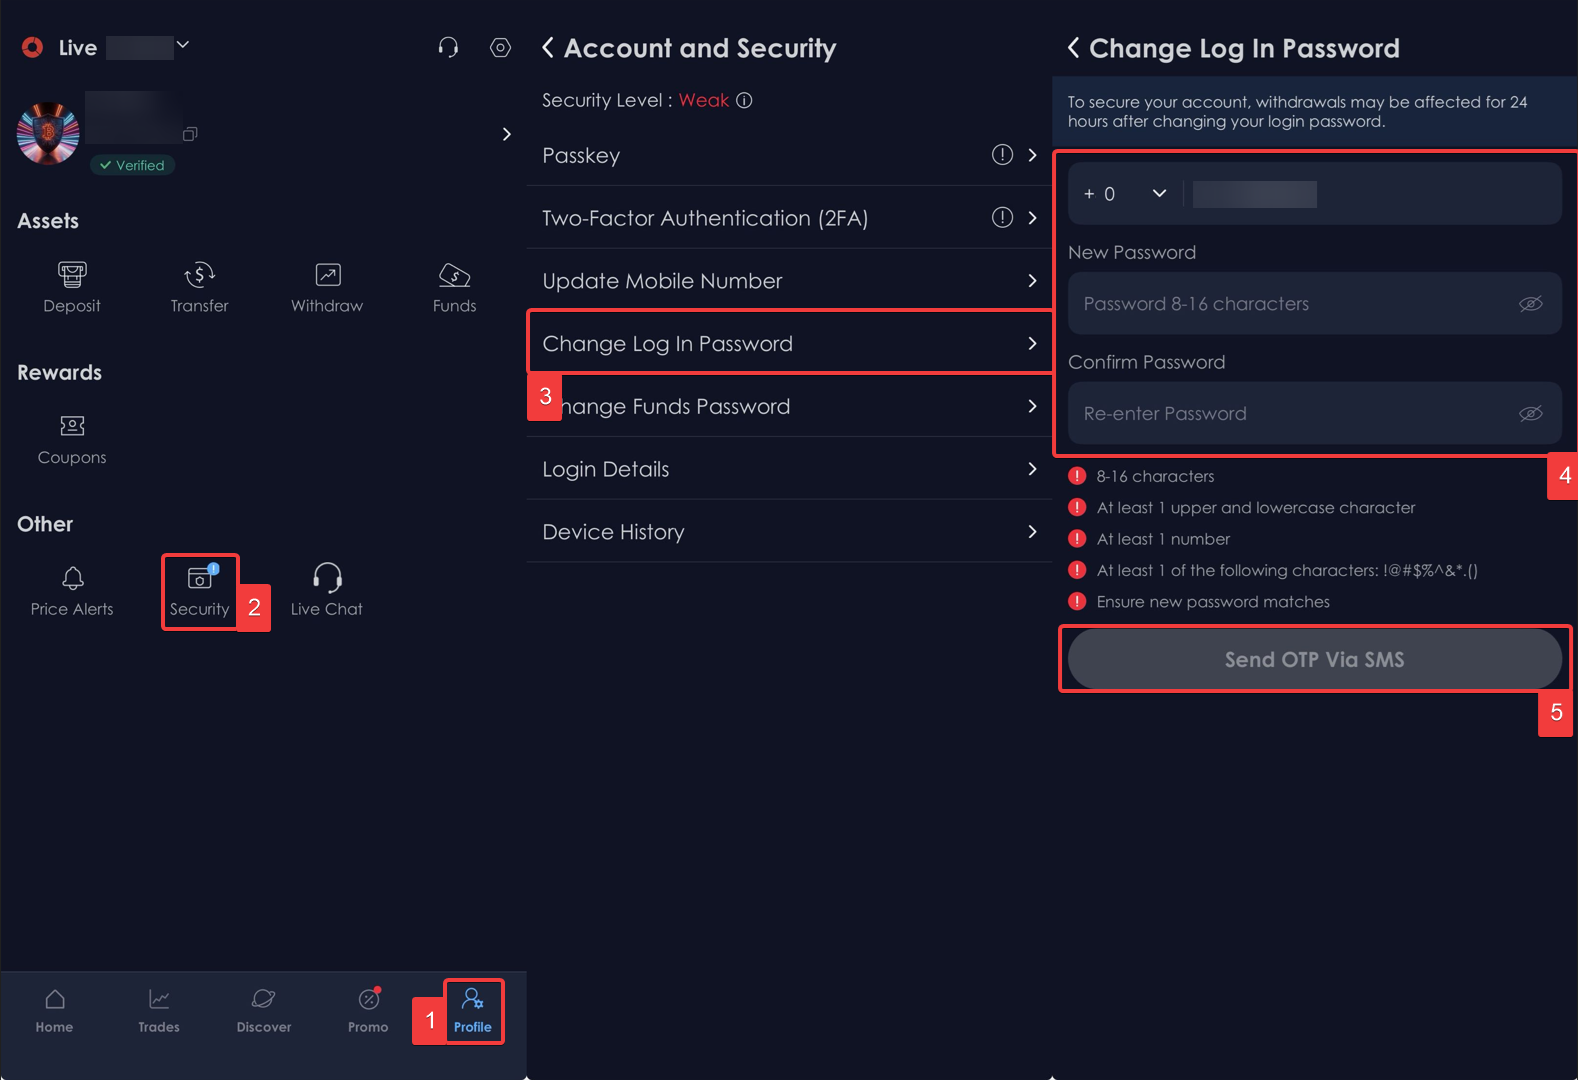Expand the Passkey chevron arrow
The image size is (1578, 1080).
1032,155
